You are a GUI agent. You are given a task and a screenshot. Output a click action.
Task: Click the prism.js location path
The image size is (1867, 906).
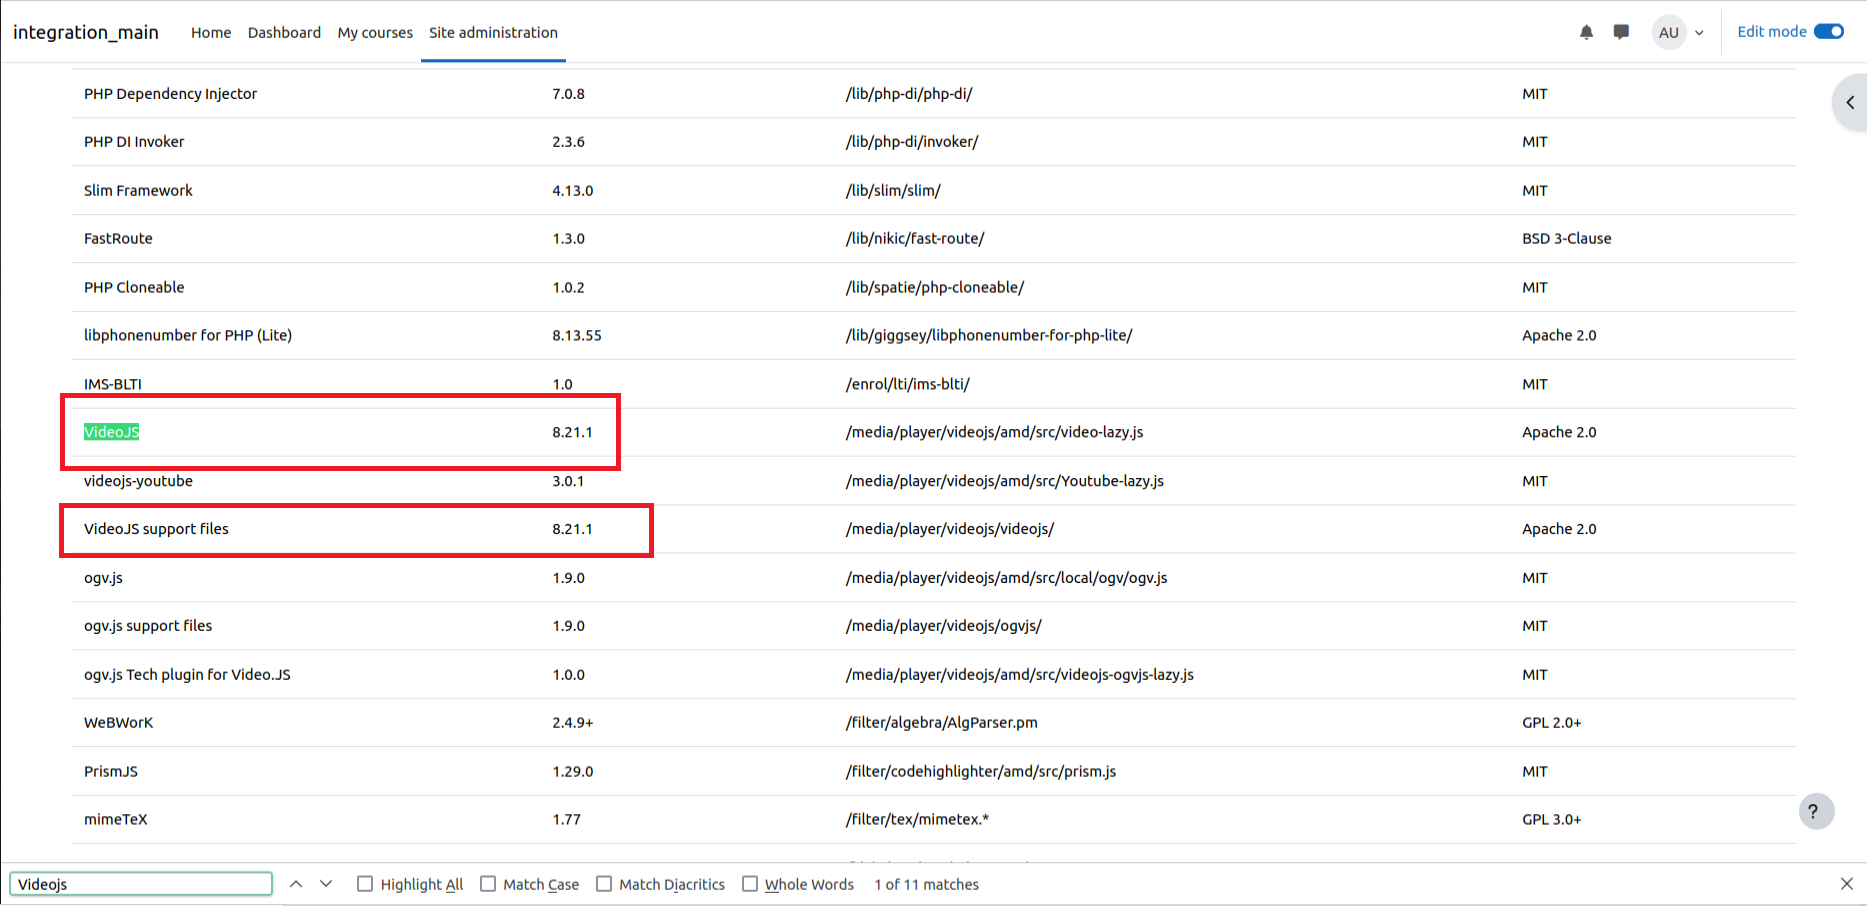(981, 772)
